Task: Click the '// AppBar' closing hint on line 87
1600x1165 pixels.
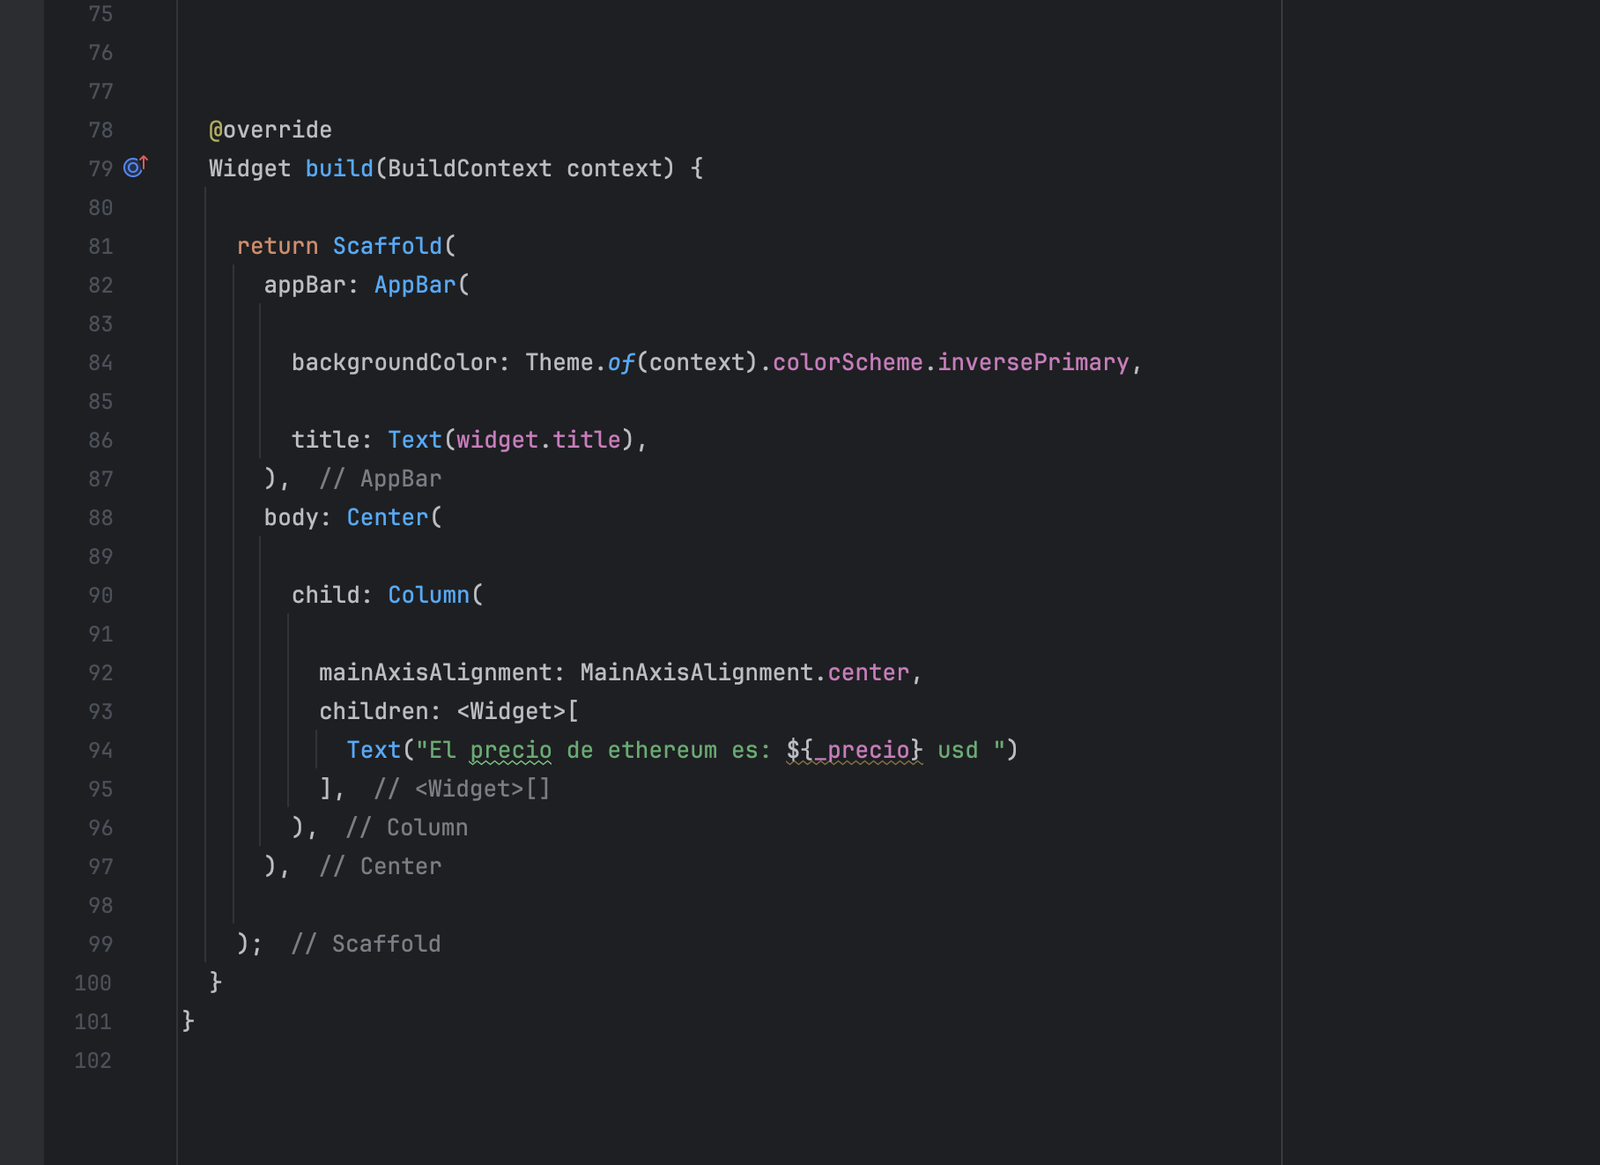Action: pos(380,479)
